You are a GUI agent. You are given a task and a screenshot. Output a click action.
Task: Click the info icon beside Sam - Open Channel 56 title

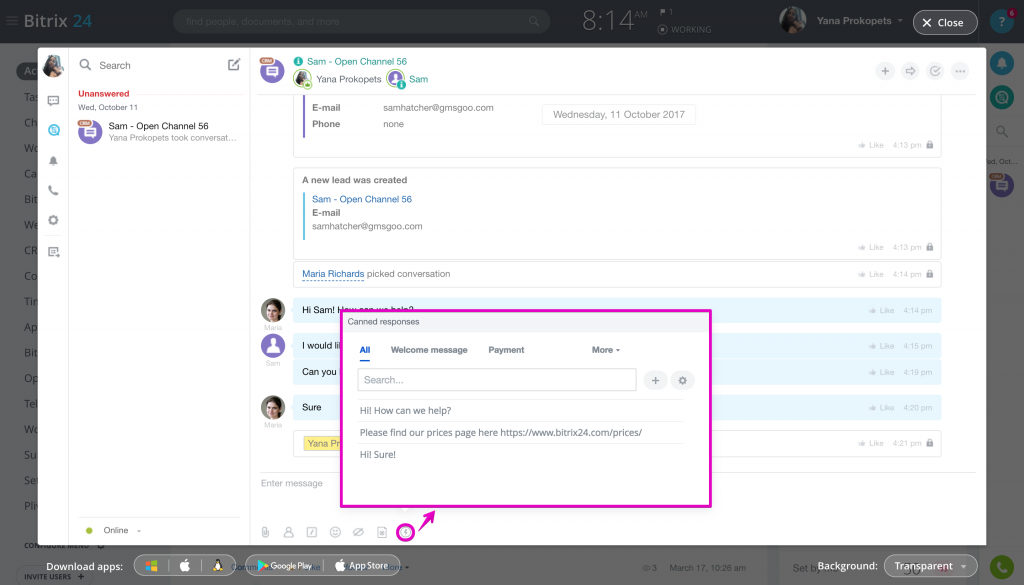point(298,61)
